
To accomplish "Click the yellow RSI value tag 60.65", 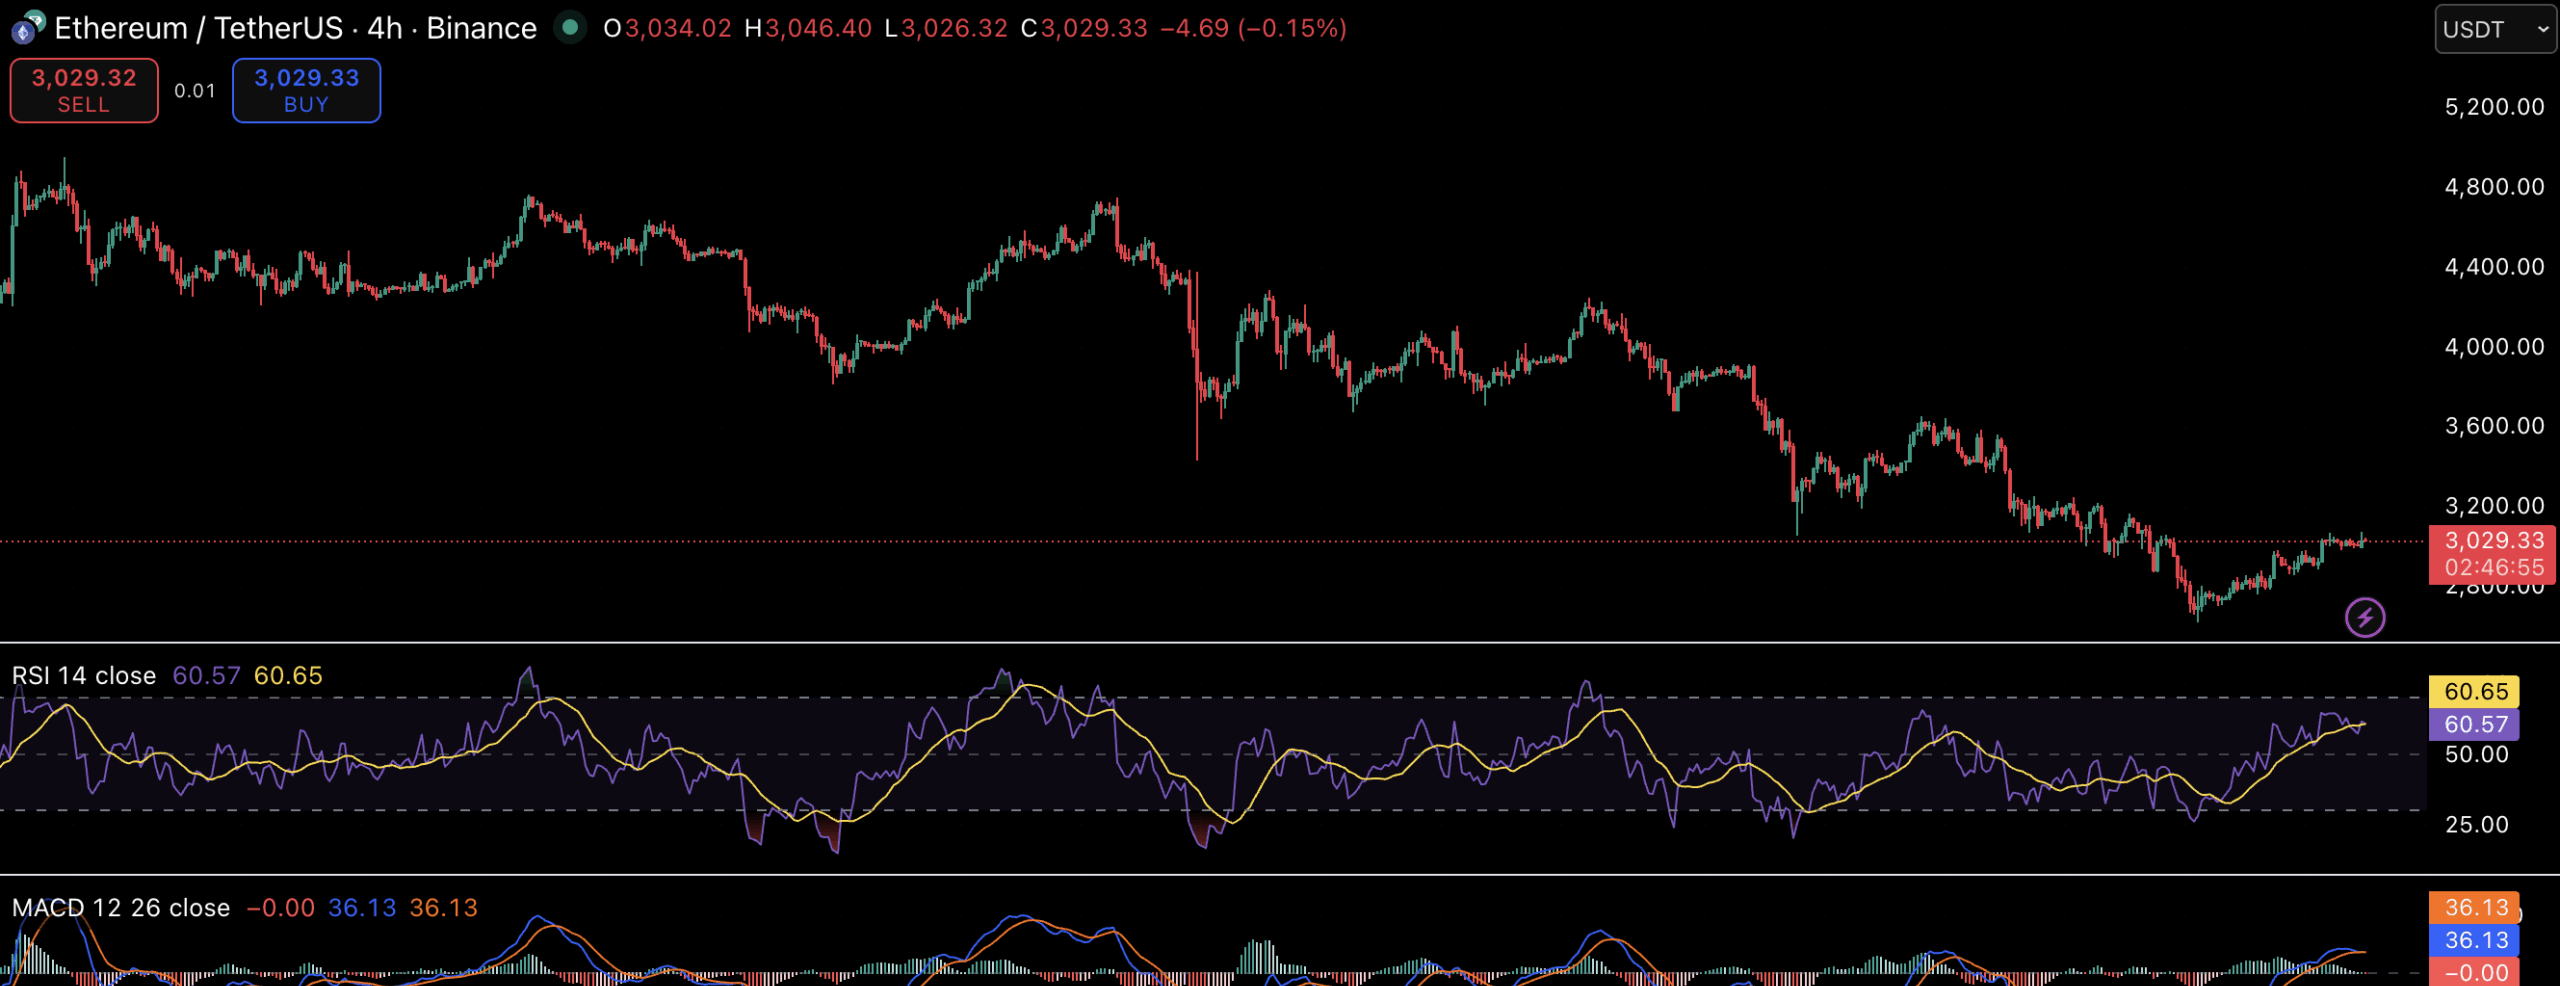I will [2474, 691].
